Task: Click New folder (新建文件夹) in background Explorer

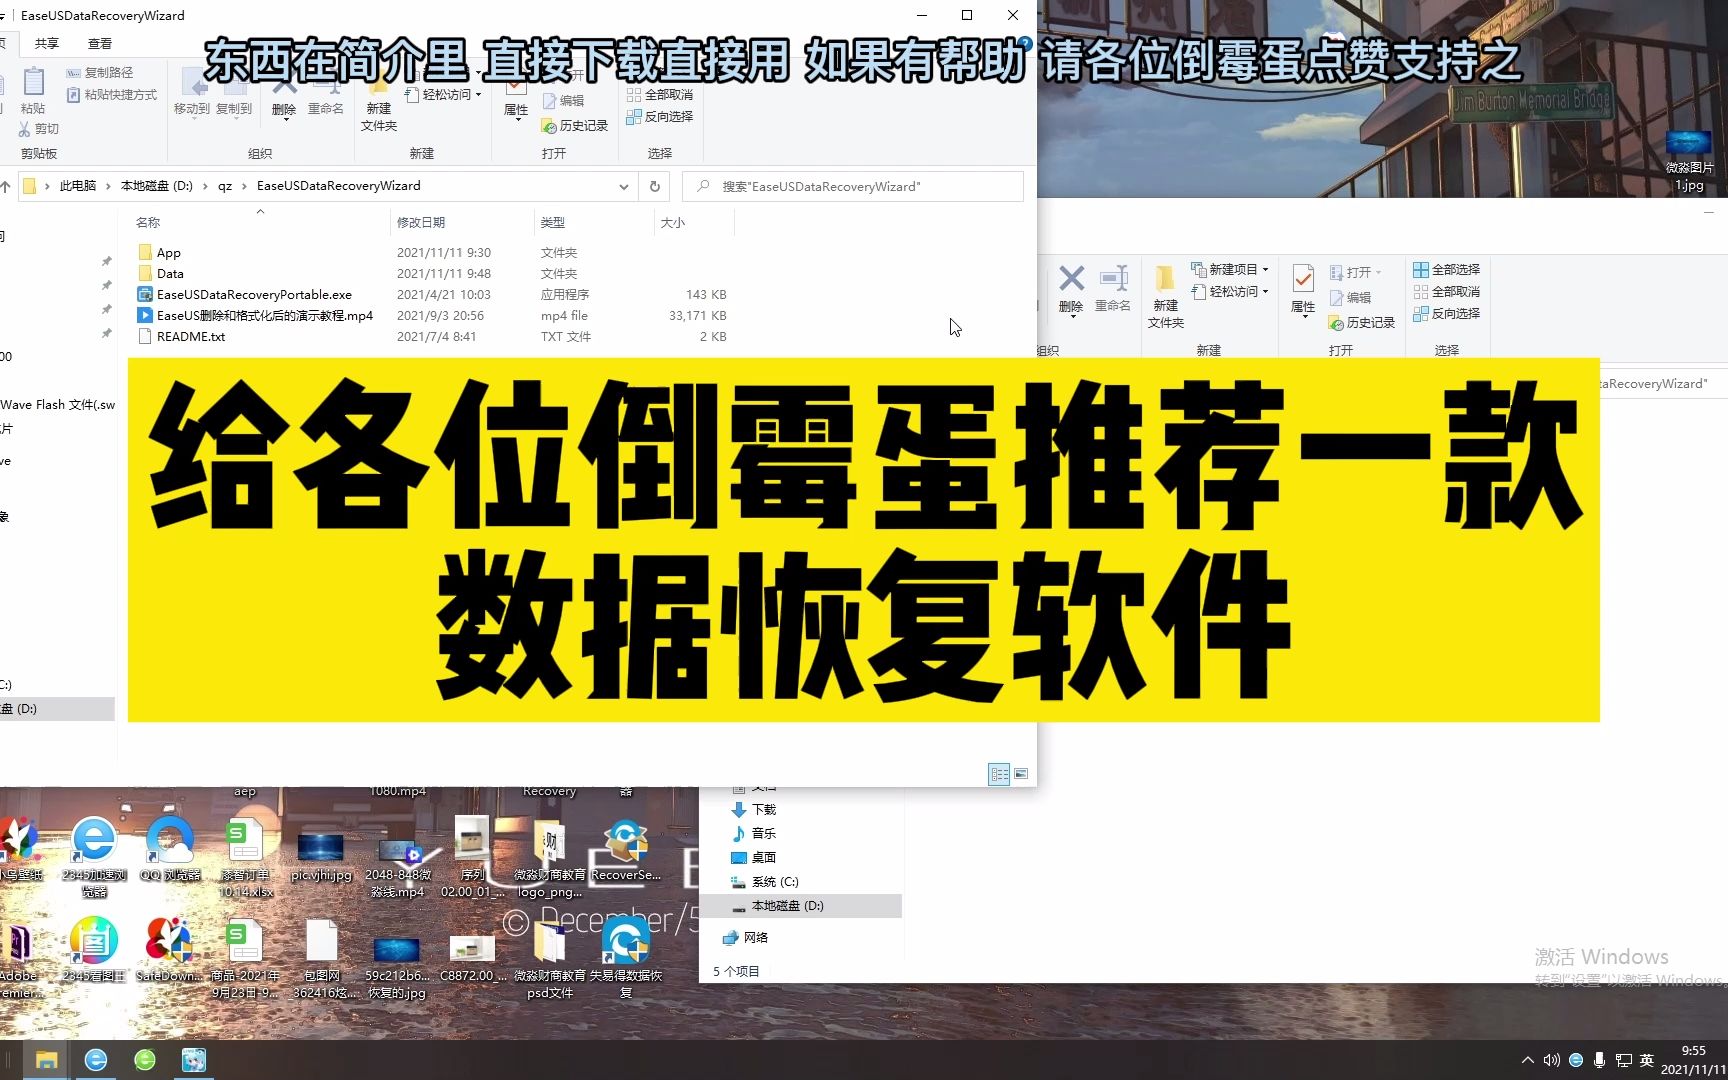Action: pos(1166,297)
